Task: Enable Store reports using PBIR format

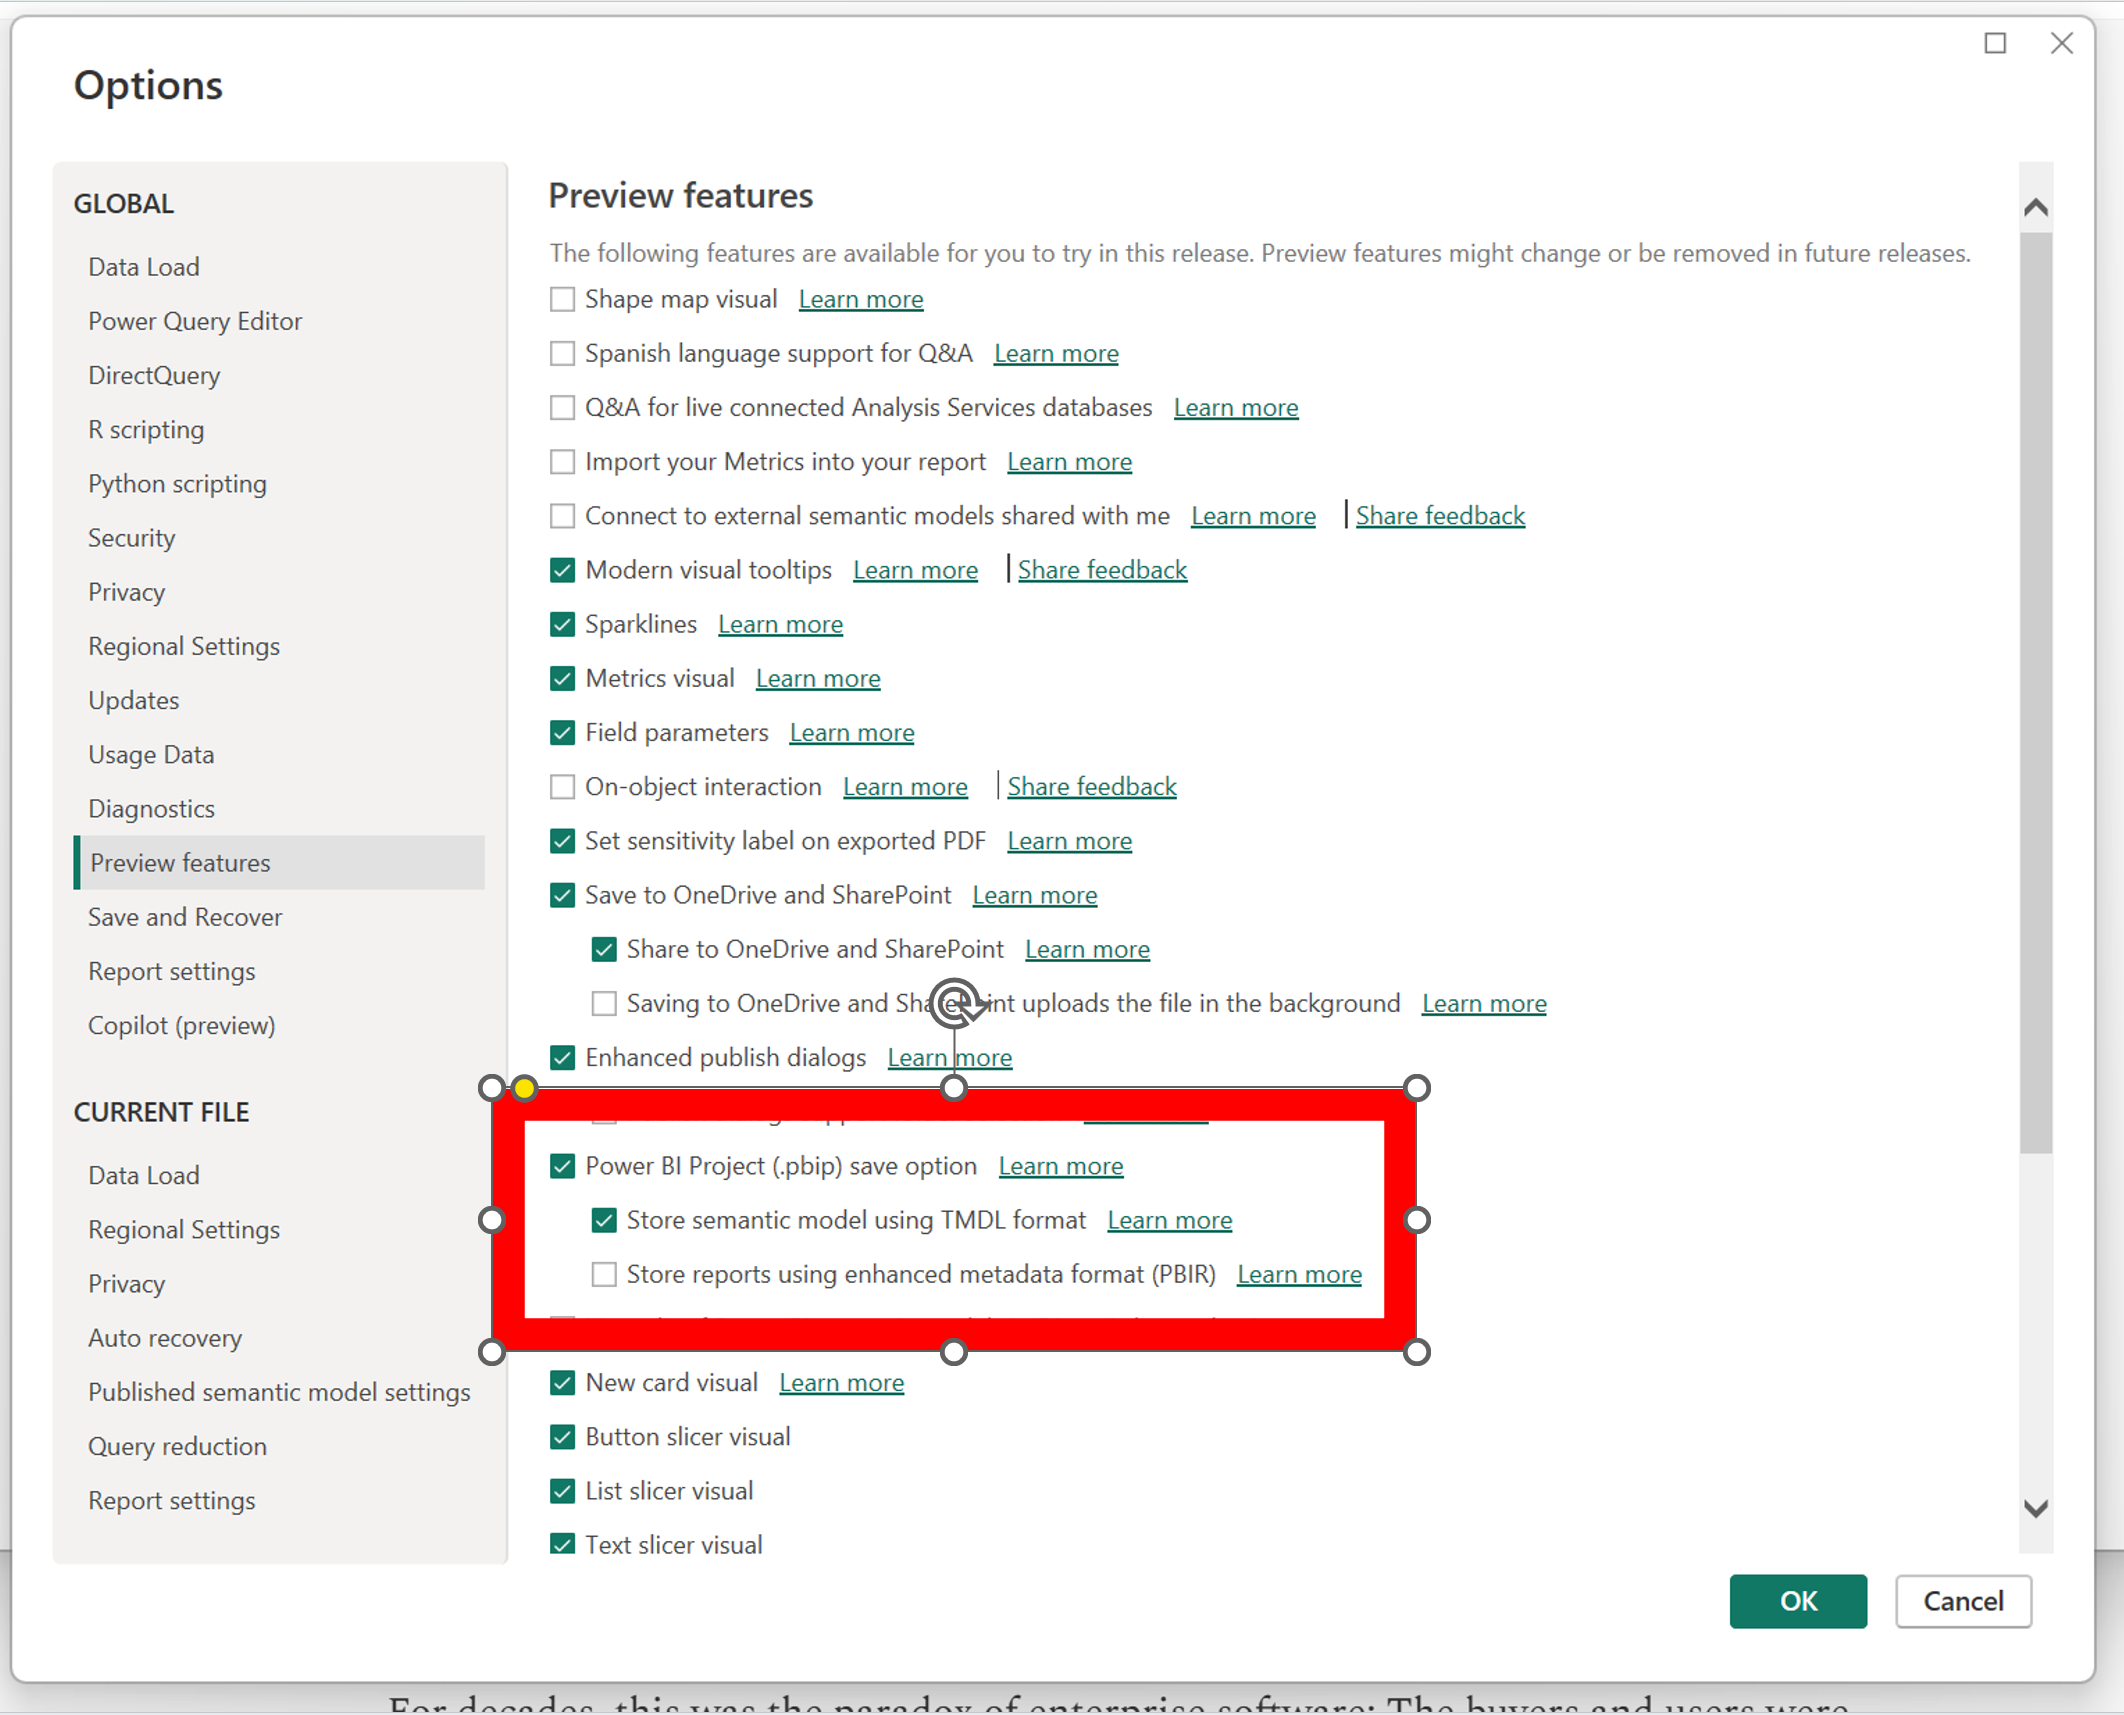Action: pos(604,1274)
